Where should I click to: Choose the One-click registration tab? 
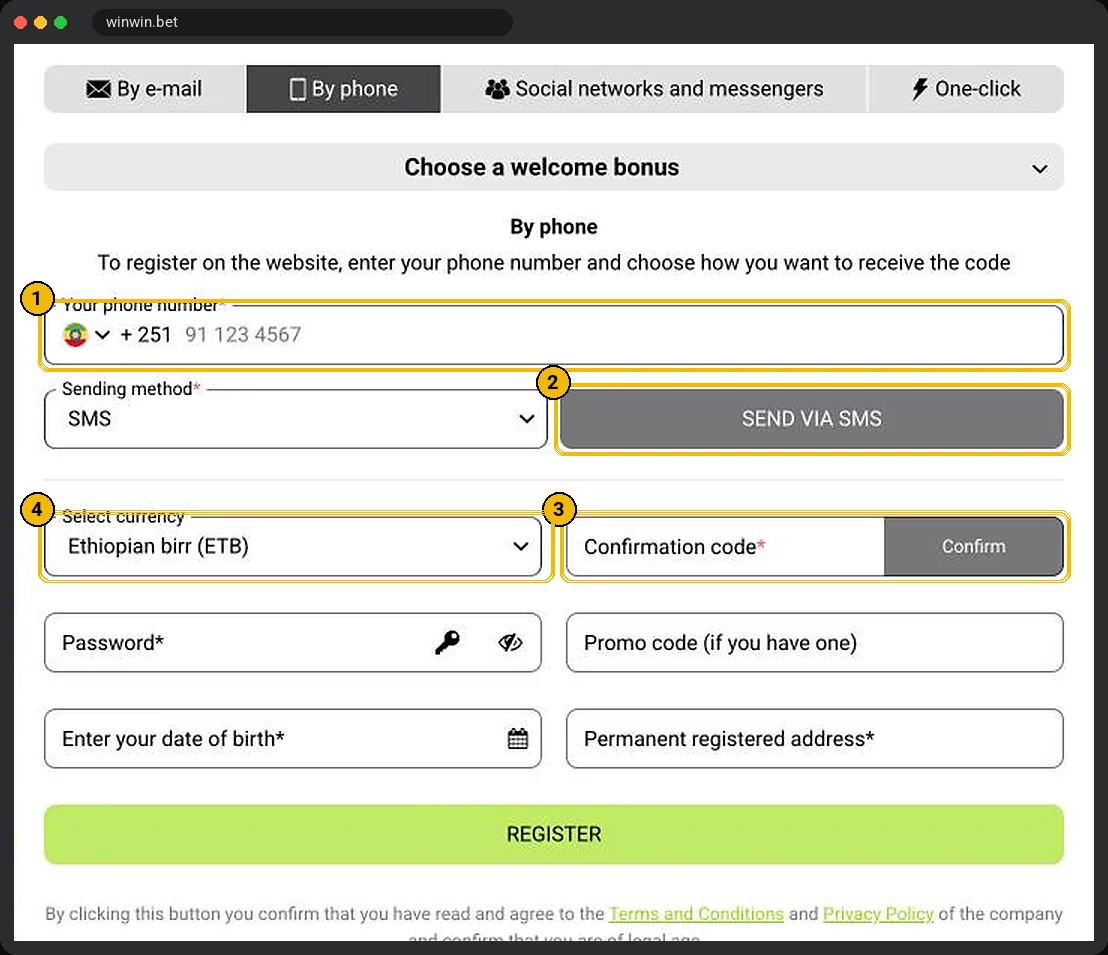966,89
